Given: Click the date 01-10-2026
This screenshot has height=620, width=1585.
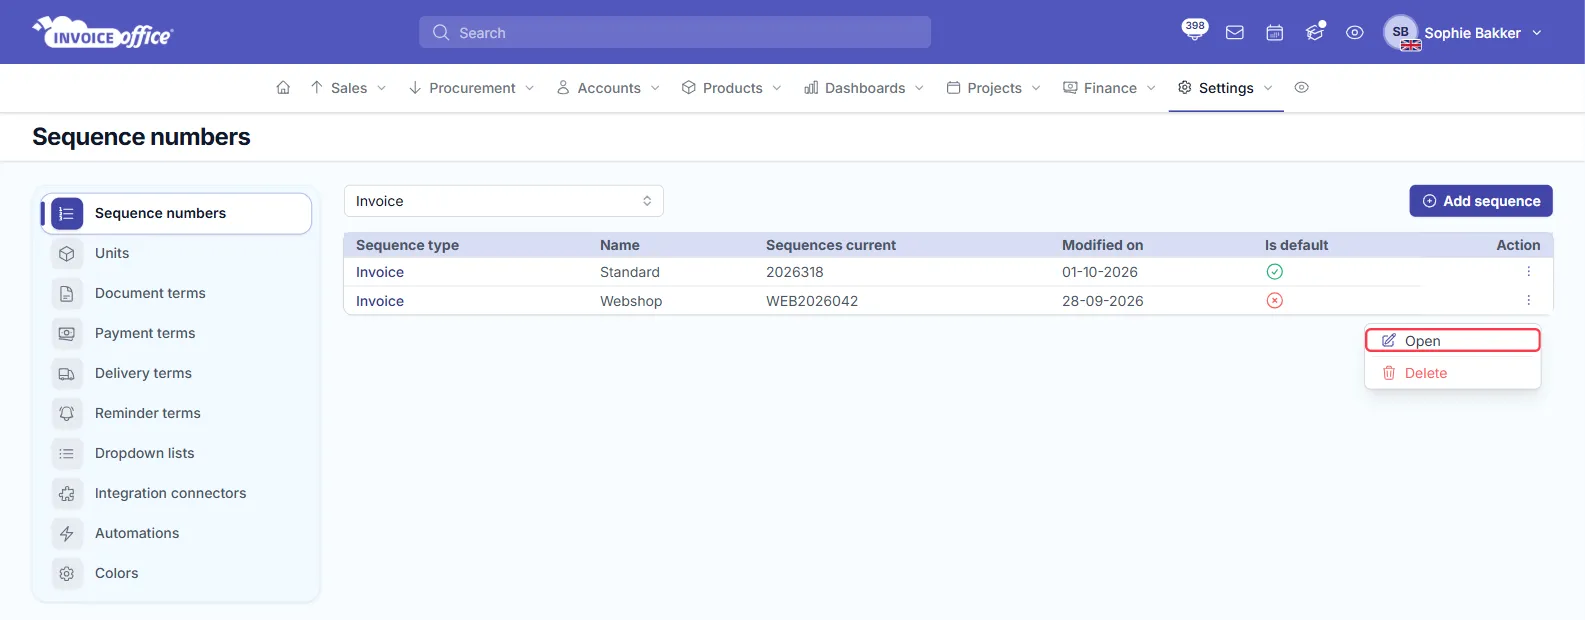Looking at the screenshot, I should pos(1100,272).
